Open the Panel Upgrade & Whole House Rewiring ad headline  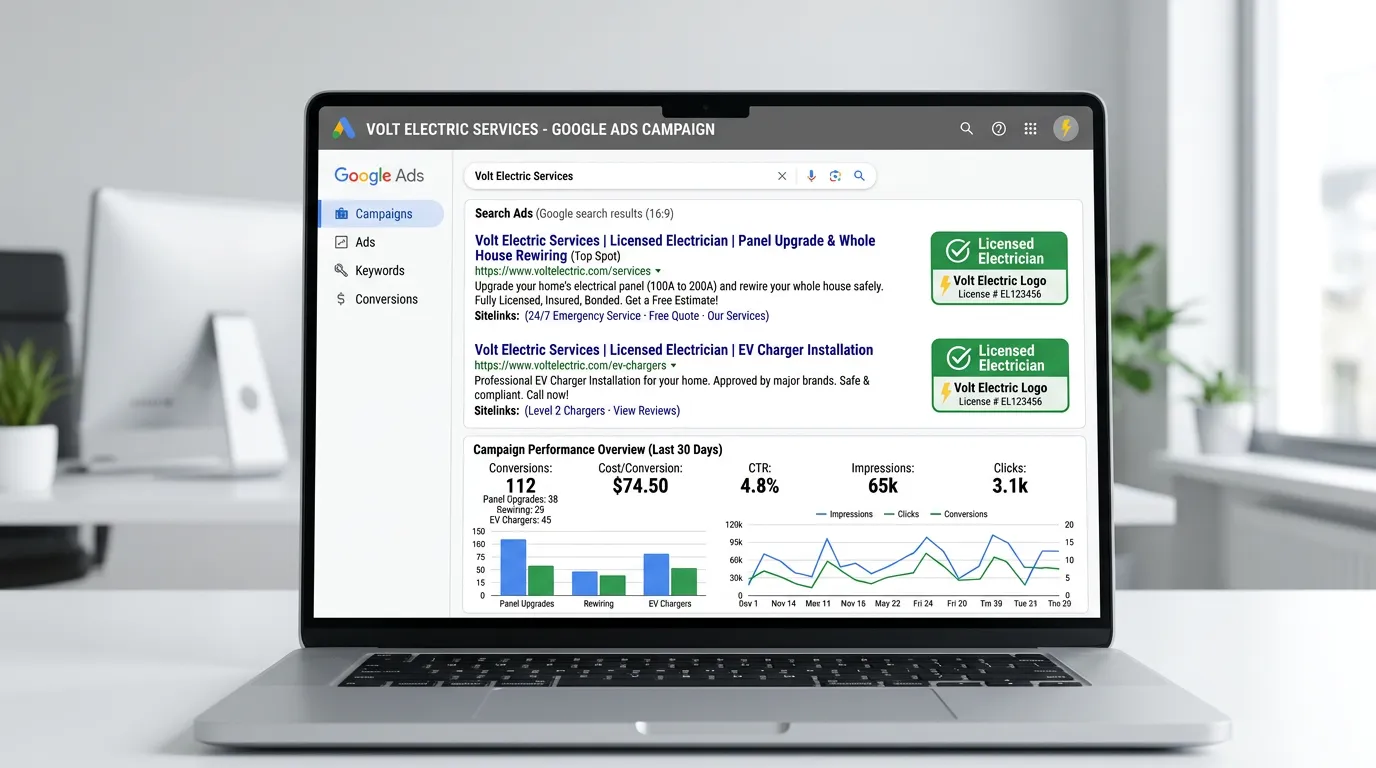pos(675,248)
